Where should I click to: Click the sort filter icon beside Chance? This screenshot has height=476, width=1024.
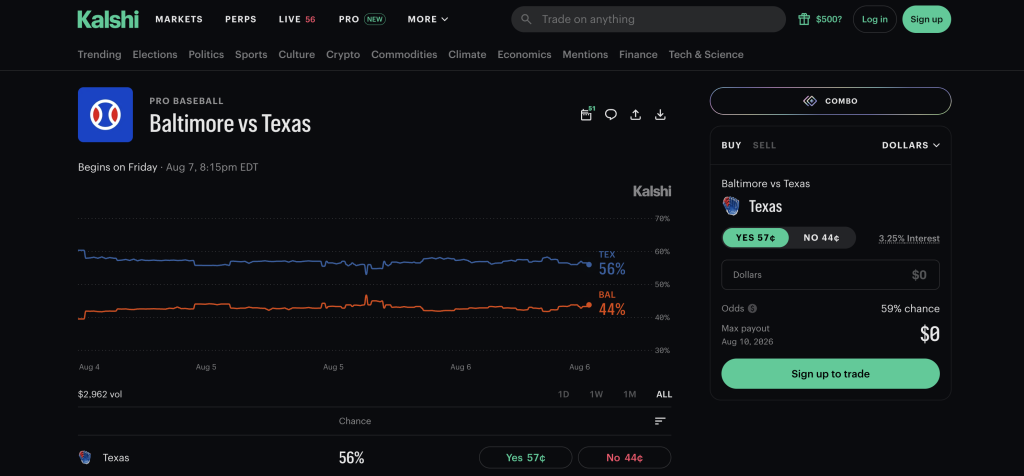pyautogui.click(x=660, y=421)
